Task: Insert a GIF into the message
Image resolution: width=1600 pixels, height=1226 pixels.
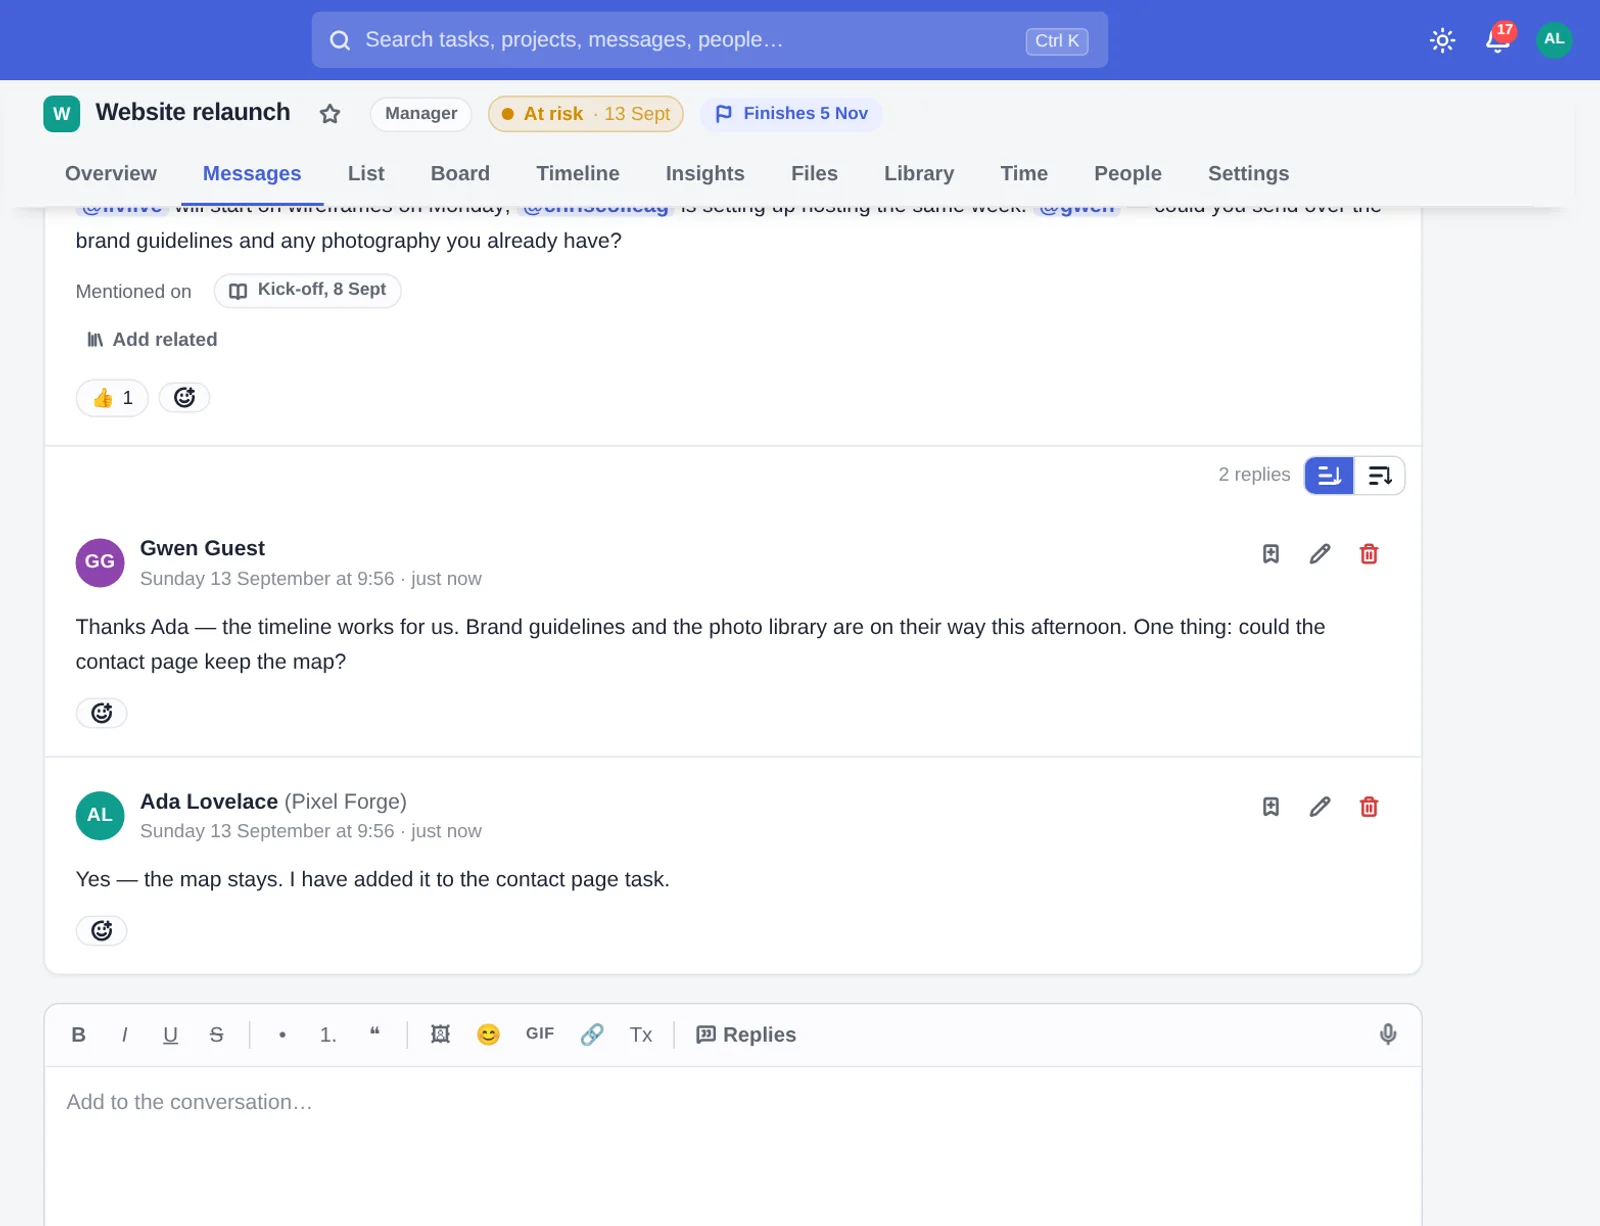Action: [x=540, y=1035]
